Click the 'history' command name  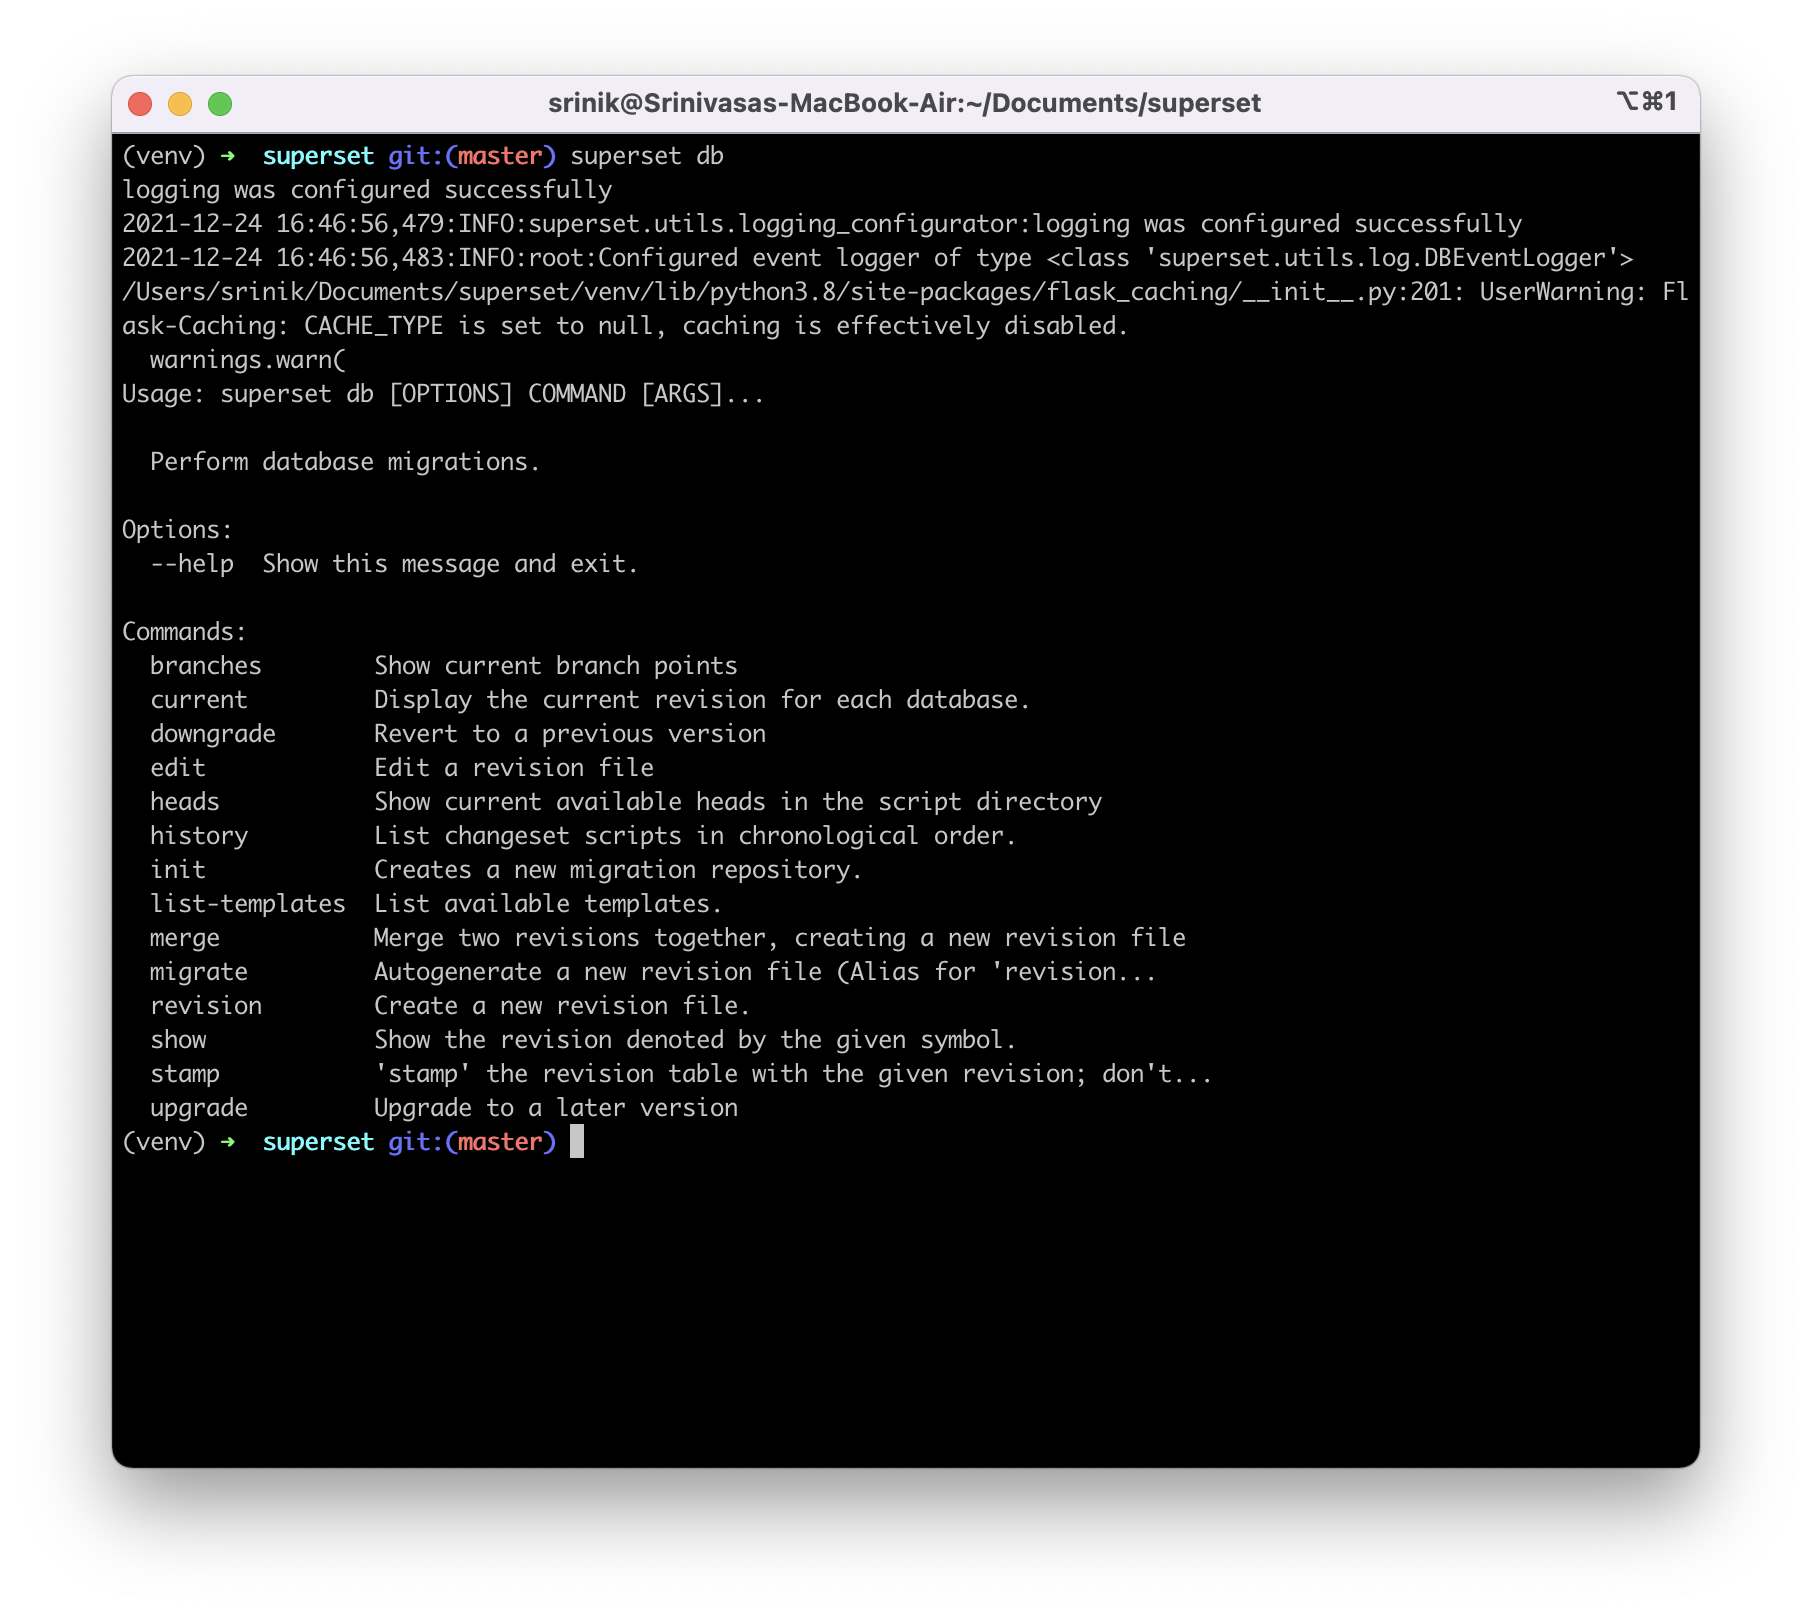[199, 836]
